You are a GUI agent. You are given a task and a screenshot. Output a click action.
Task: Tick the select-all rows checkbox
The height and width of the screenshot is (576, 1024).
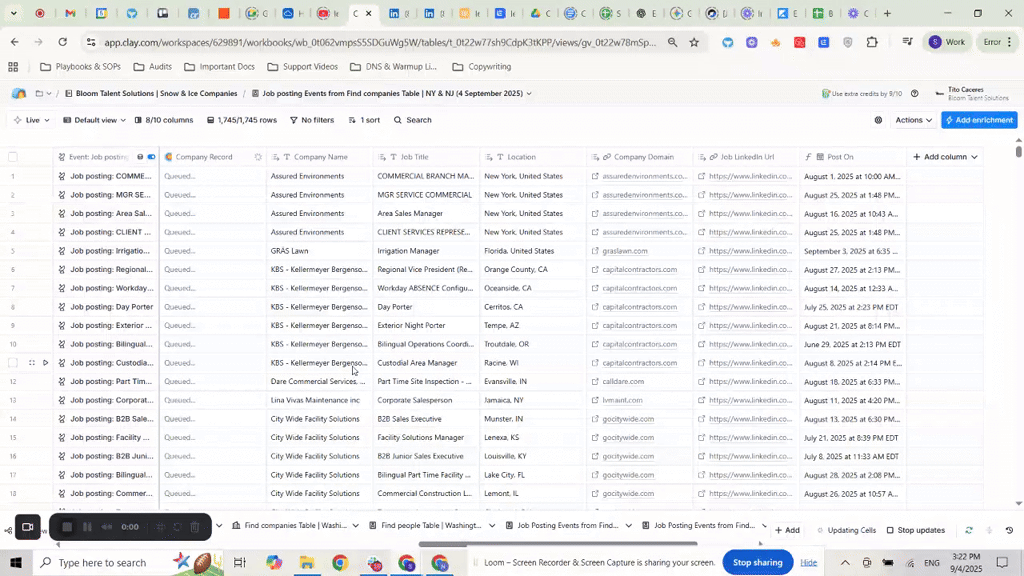click(x=13, y=157)
